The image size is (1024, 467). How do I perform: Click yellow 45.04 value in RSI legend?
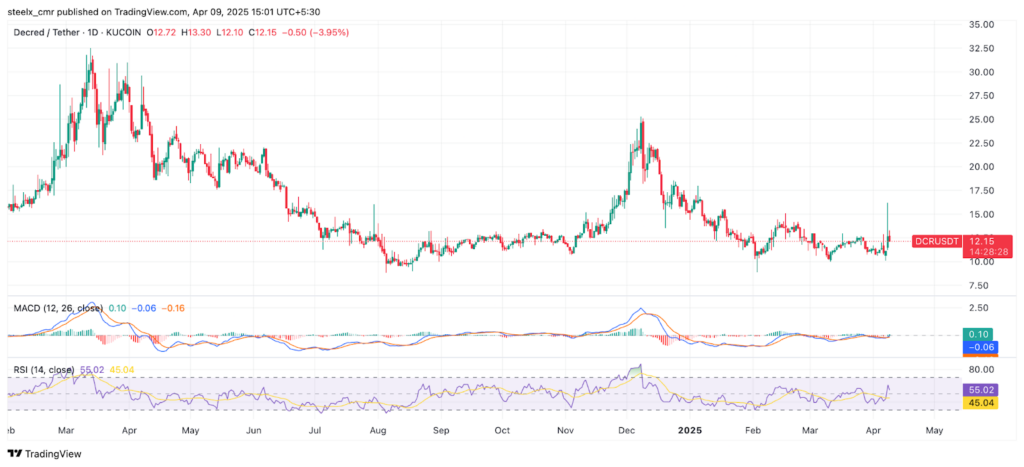[x=122, y=370]
